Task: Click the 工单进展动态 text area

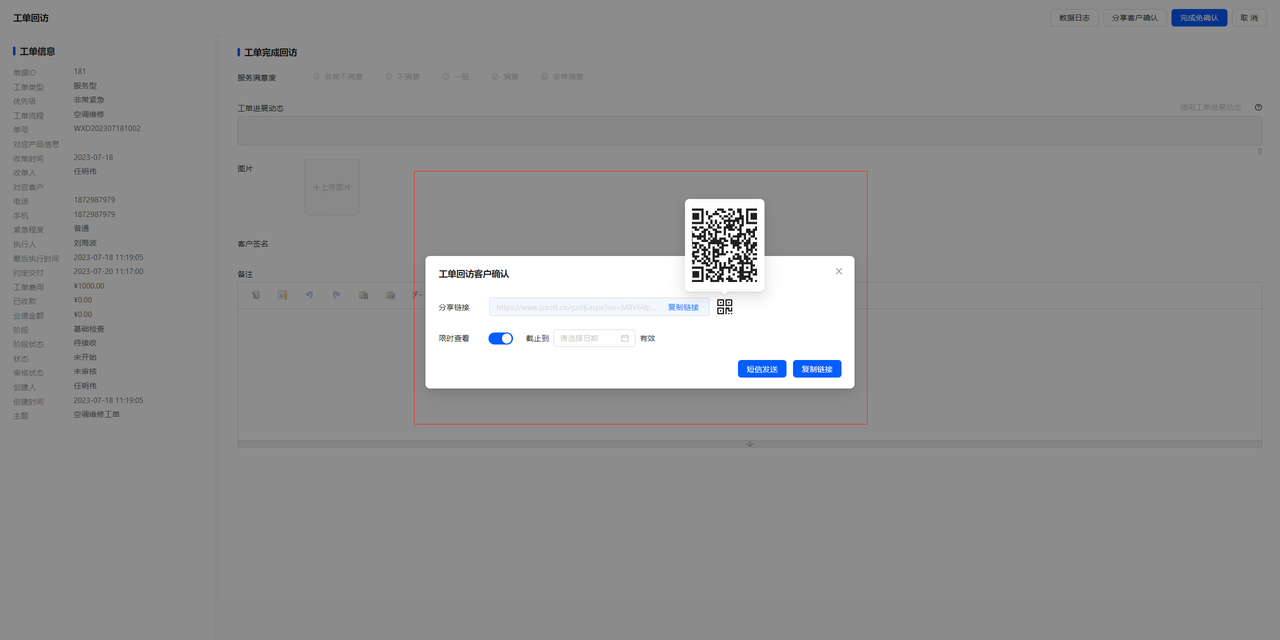Action: tap(750, 131)
